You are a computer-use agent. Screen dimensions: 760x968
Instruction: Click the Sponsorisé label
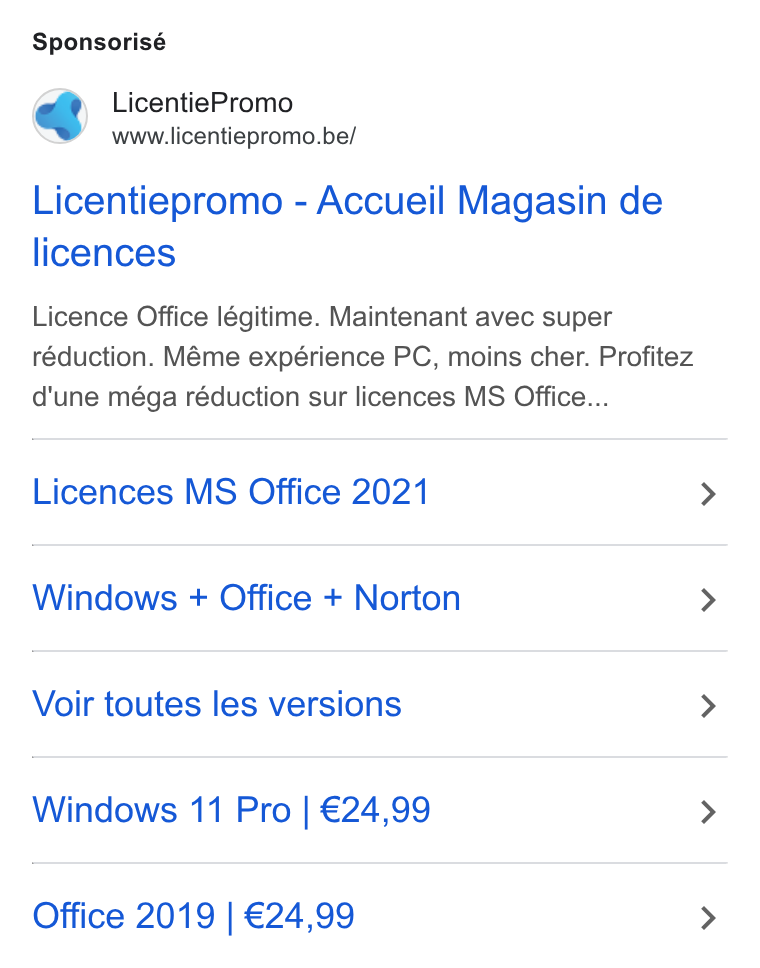click(99, 42)
